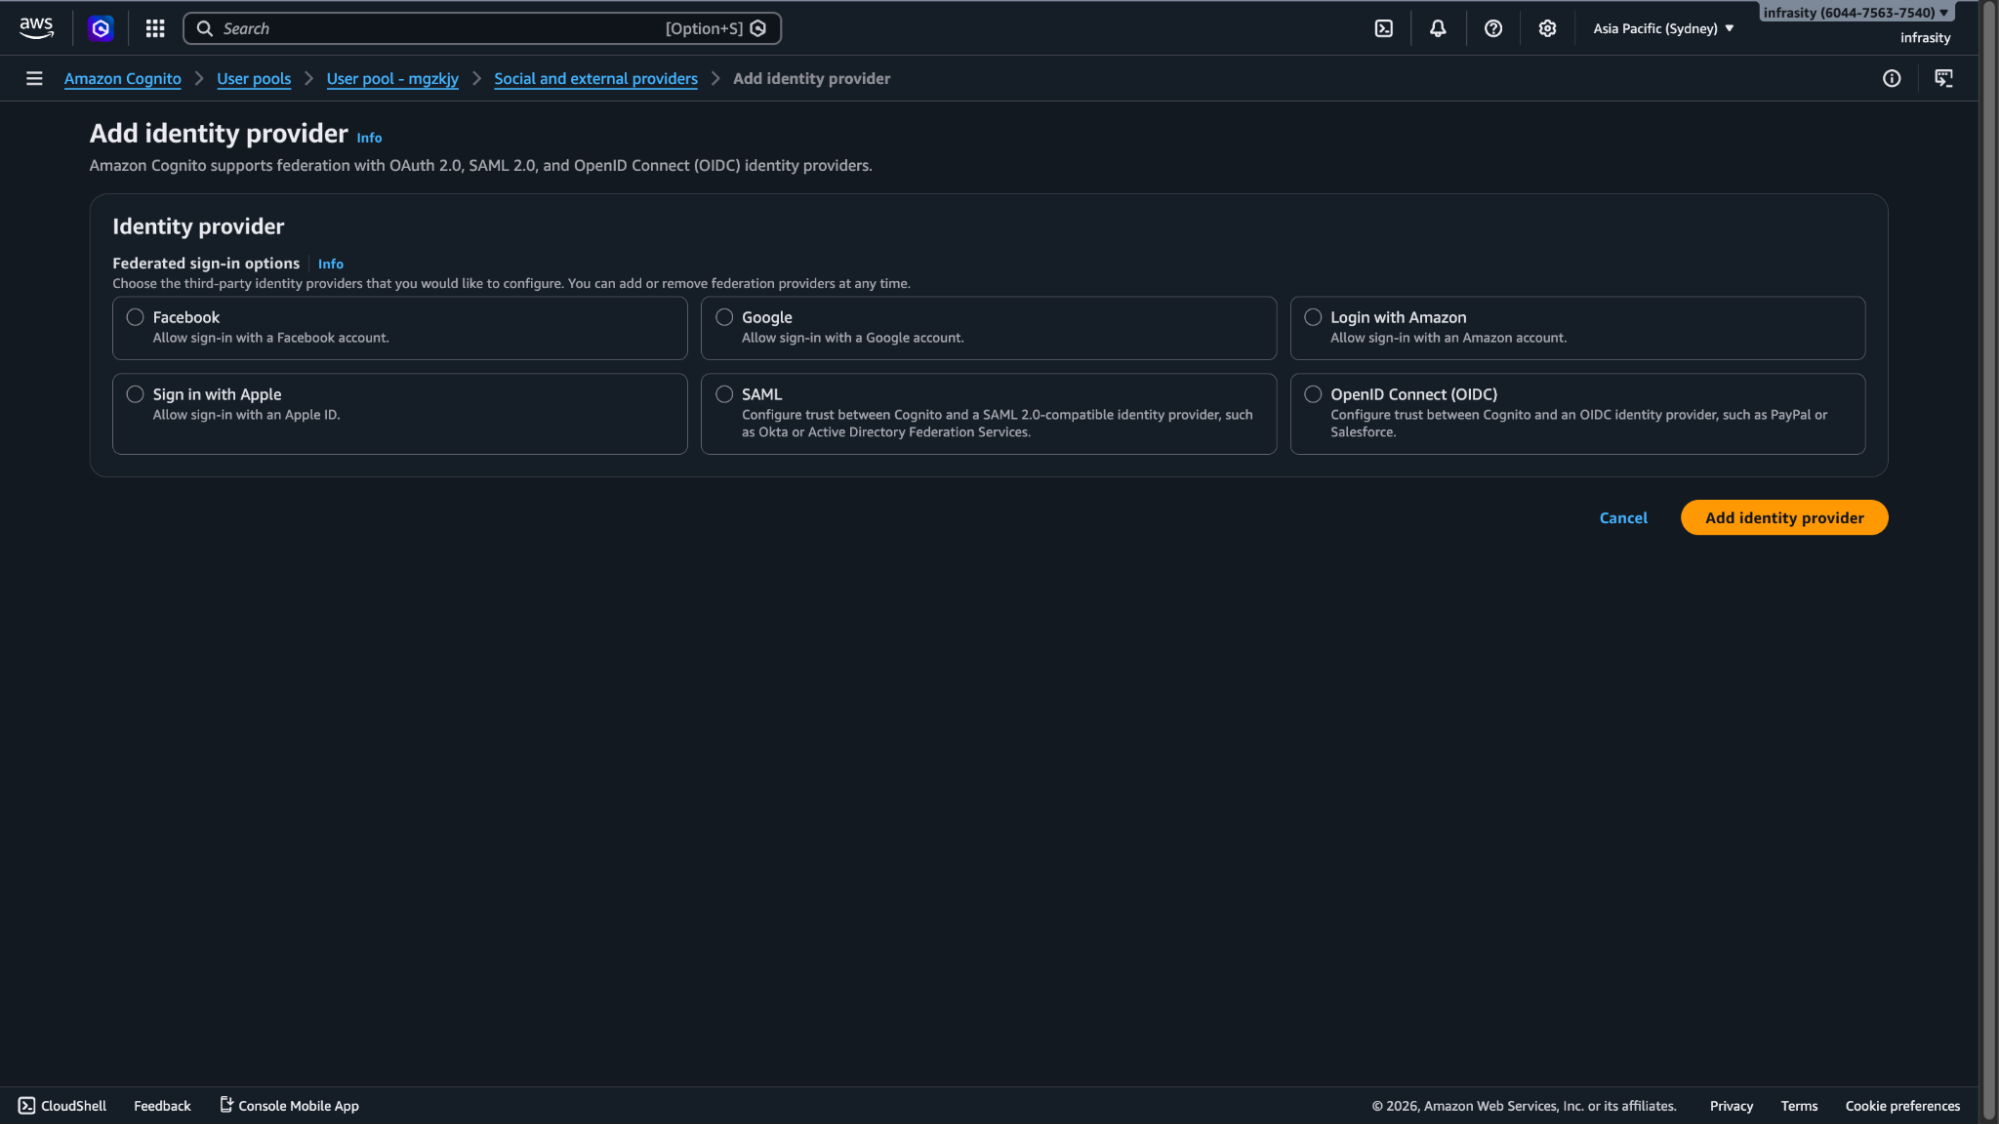
Task: Open the infrasity account dropdown
Action: point(1855,13)
